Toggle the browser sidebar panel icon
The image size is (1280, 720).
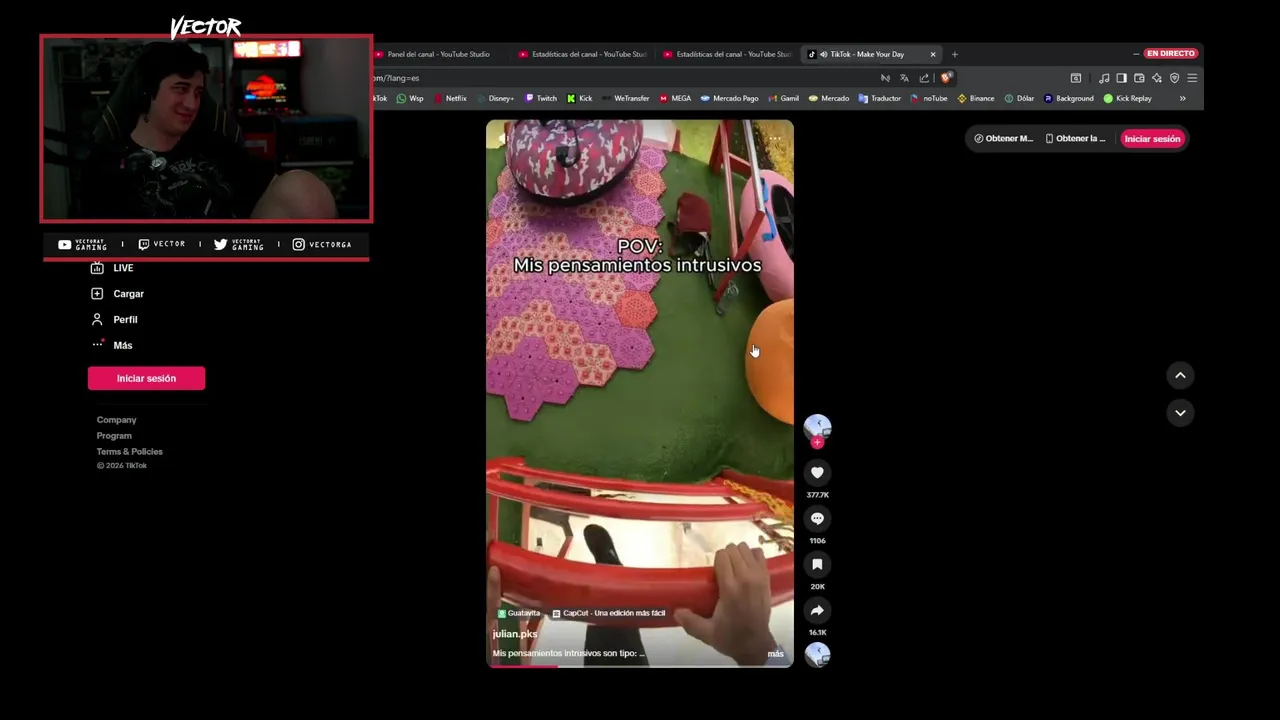point(1121,78)
